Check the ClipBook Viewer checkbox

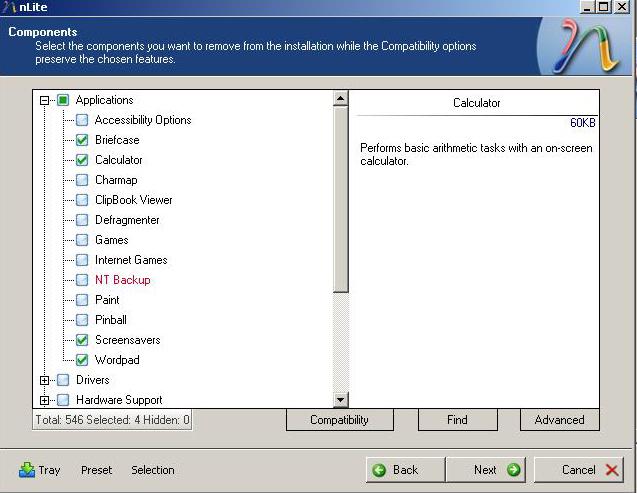(x=82, y=200)
